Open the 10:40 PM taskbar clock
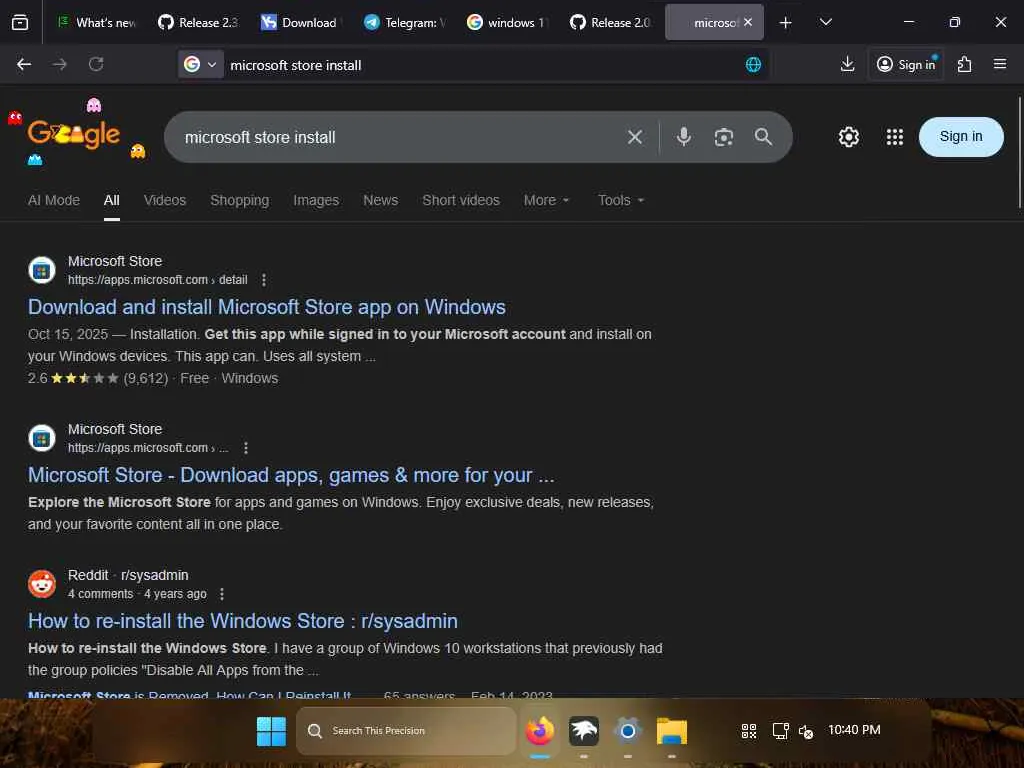This screenshot has width=1024, height=768. click(x=854, y=730)
